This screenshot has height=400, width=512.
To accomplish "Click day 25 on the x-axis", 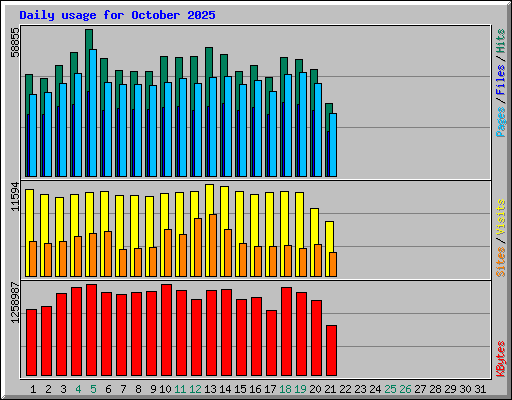I will point(390,389).
